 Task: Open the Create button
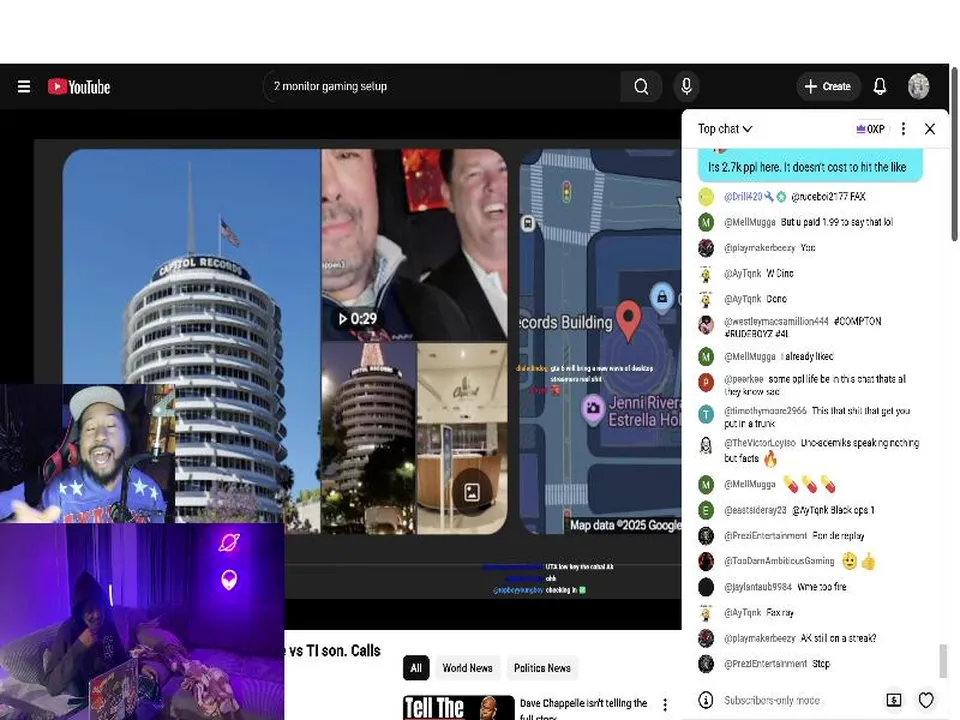click(828, 86)
